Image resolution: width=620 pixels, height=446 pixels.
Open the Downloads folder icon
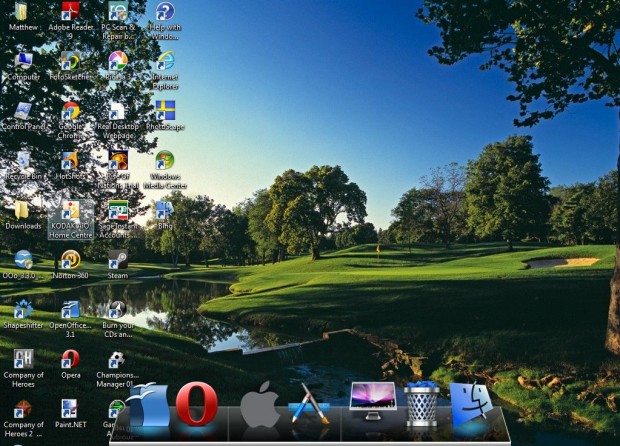22,210
